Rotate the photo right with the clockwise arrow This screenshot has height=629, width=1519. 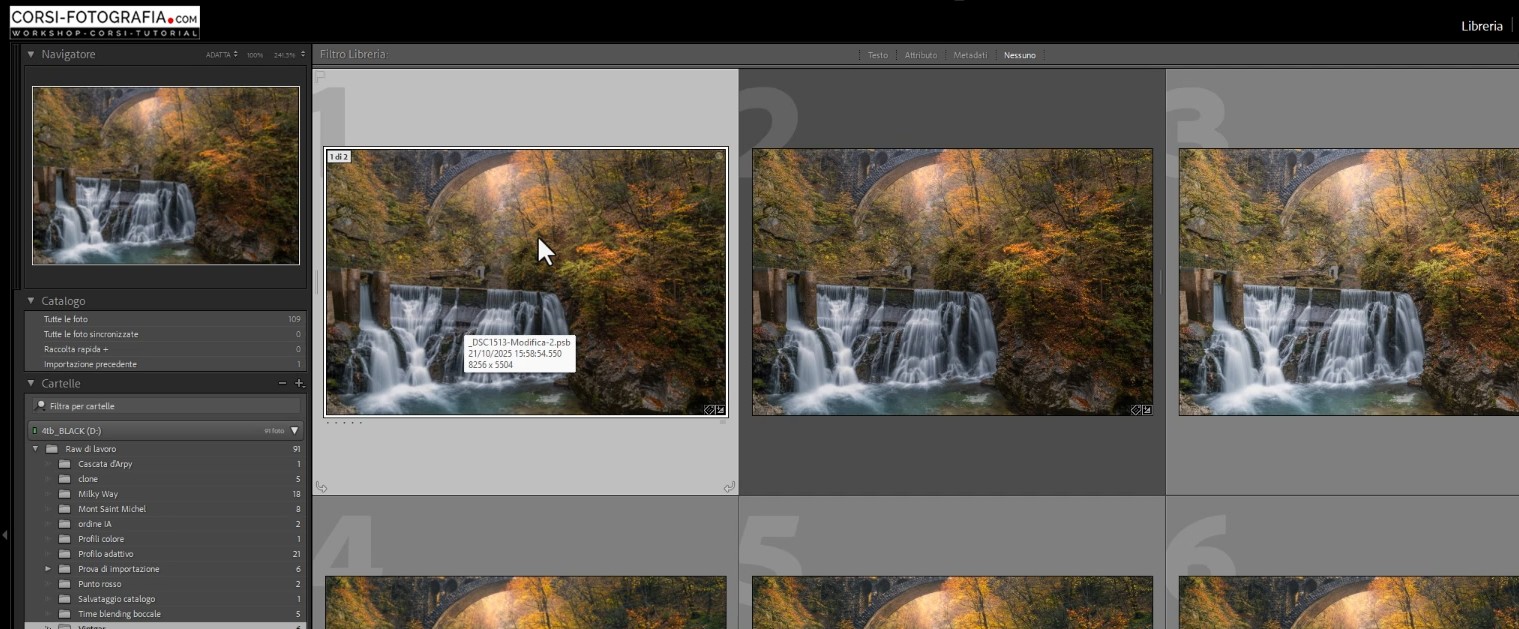click(x=728, y=487)
